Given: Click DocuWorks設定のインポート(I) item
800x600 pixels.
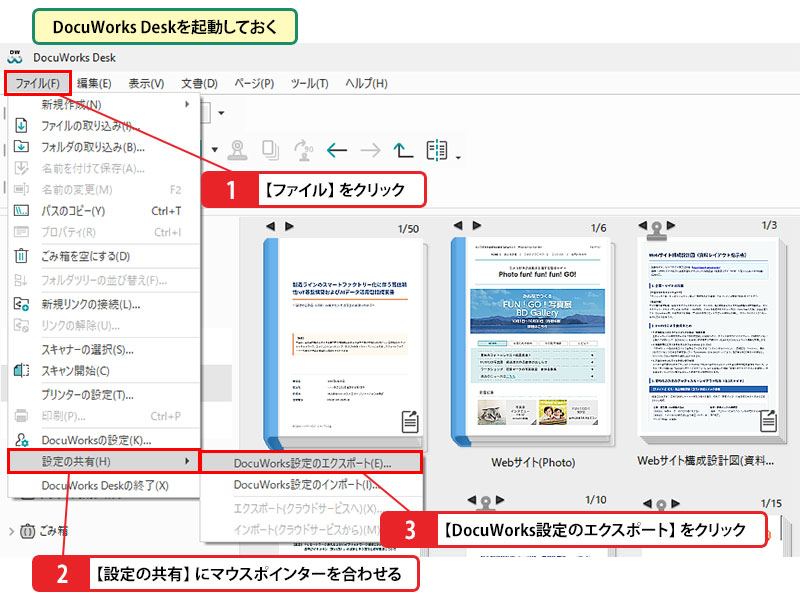Looking at the screenshot, I should 312,485.
